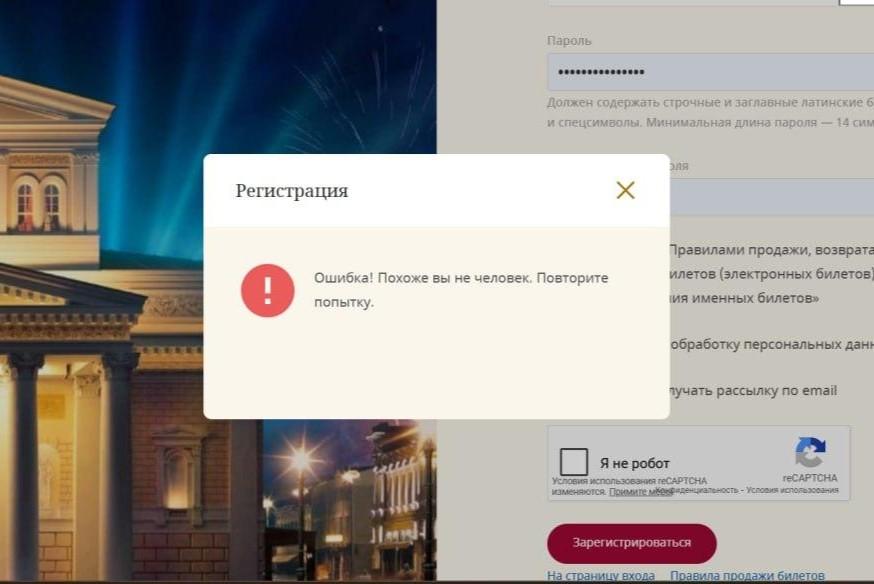
Task: Click the обработку персональных данных consent label
Action: (x=771, y=344)
